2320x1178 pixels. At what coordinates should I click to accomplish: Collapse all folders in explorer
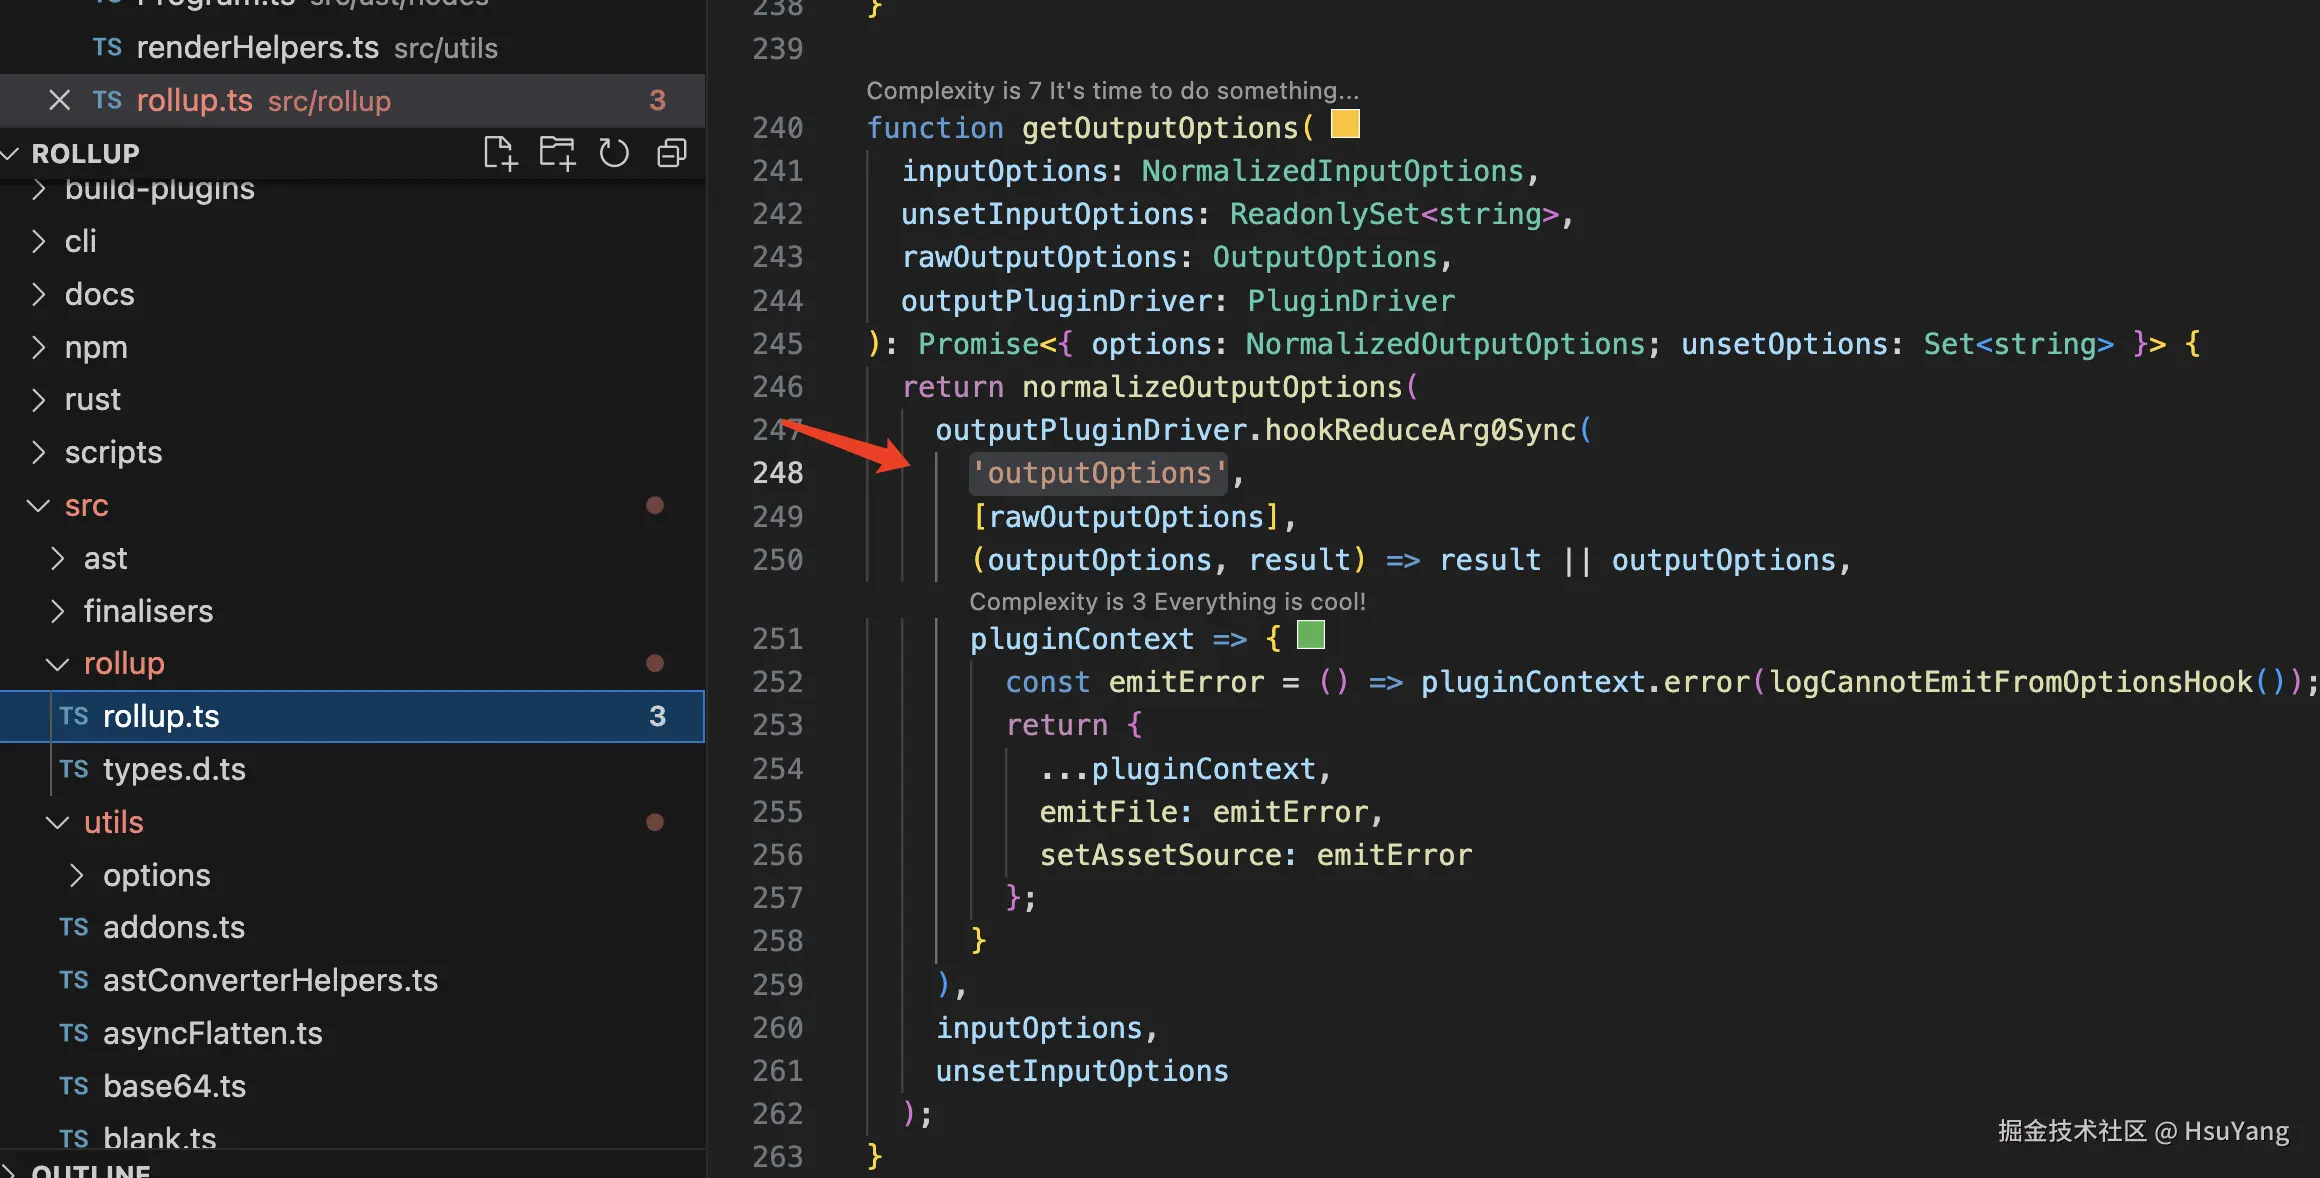(671, 153)
